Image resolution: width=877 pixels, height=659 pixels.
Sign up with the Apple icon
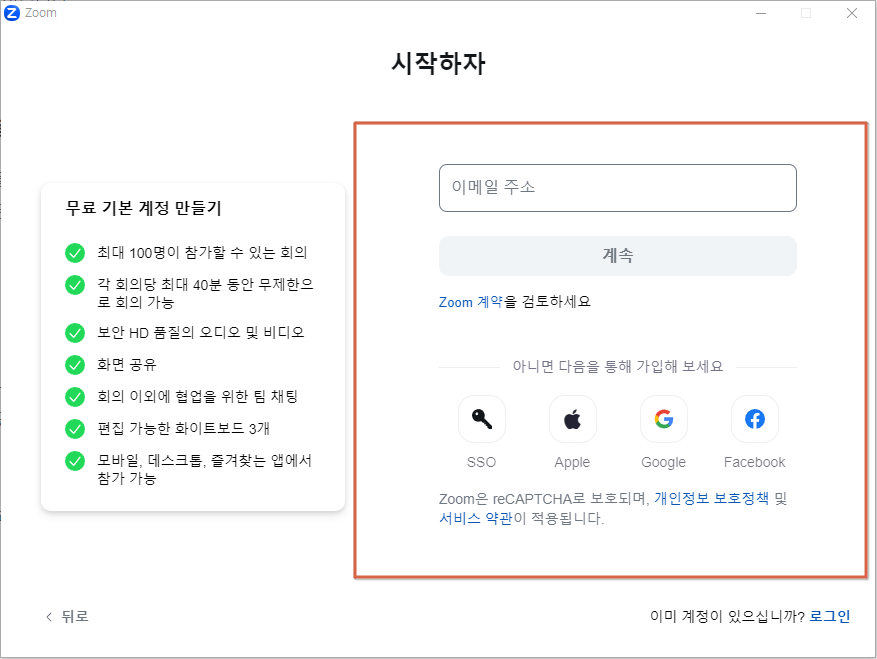(x=573, y=419)
